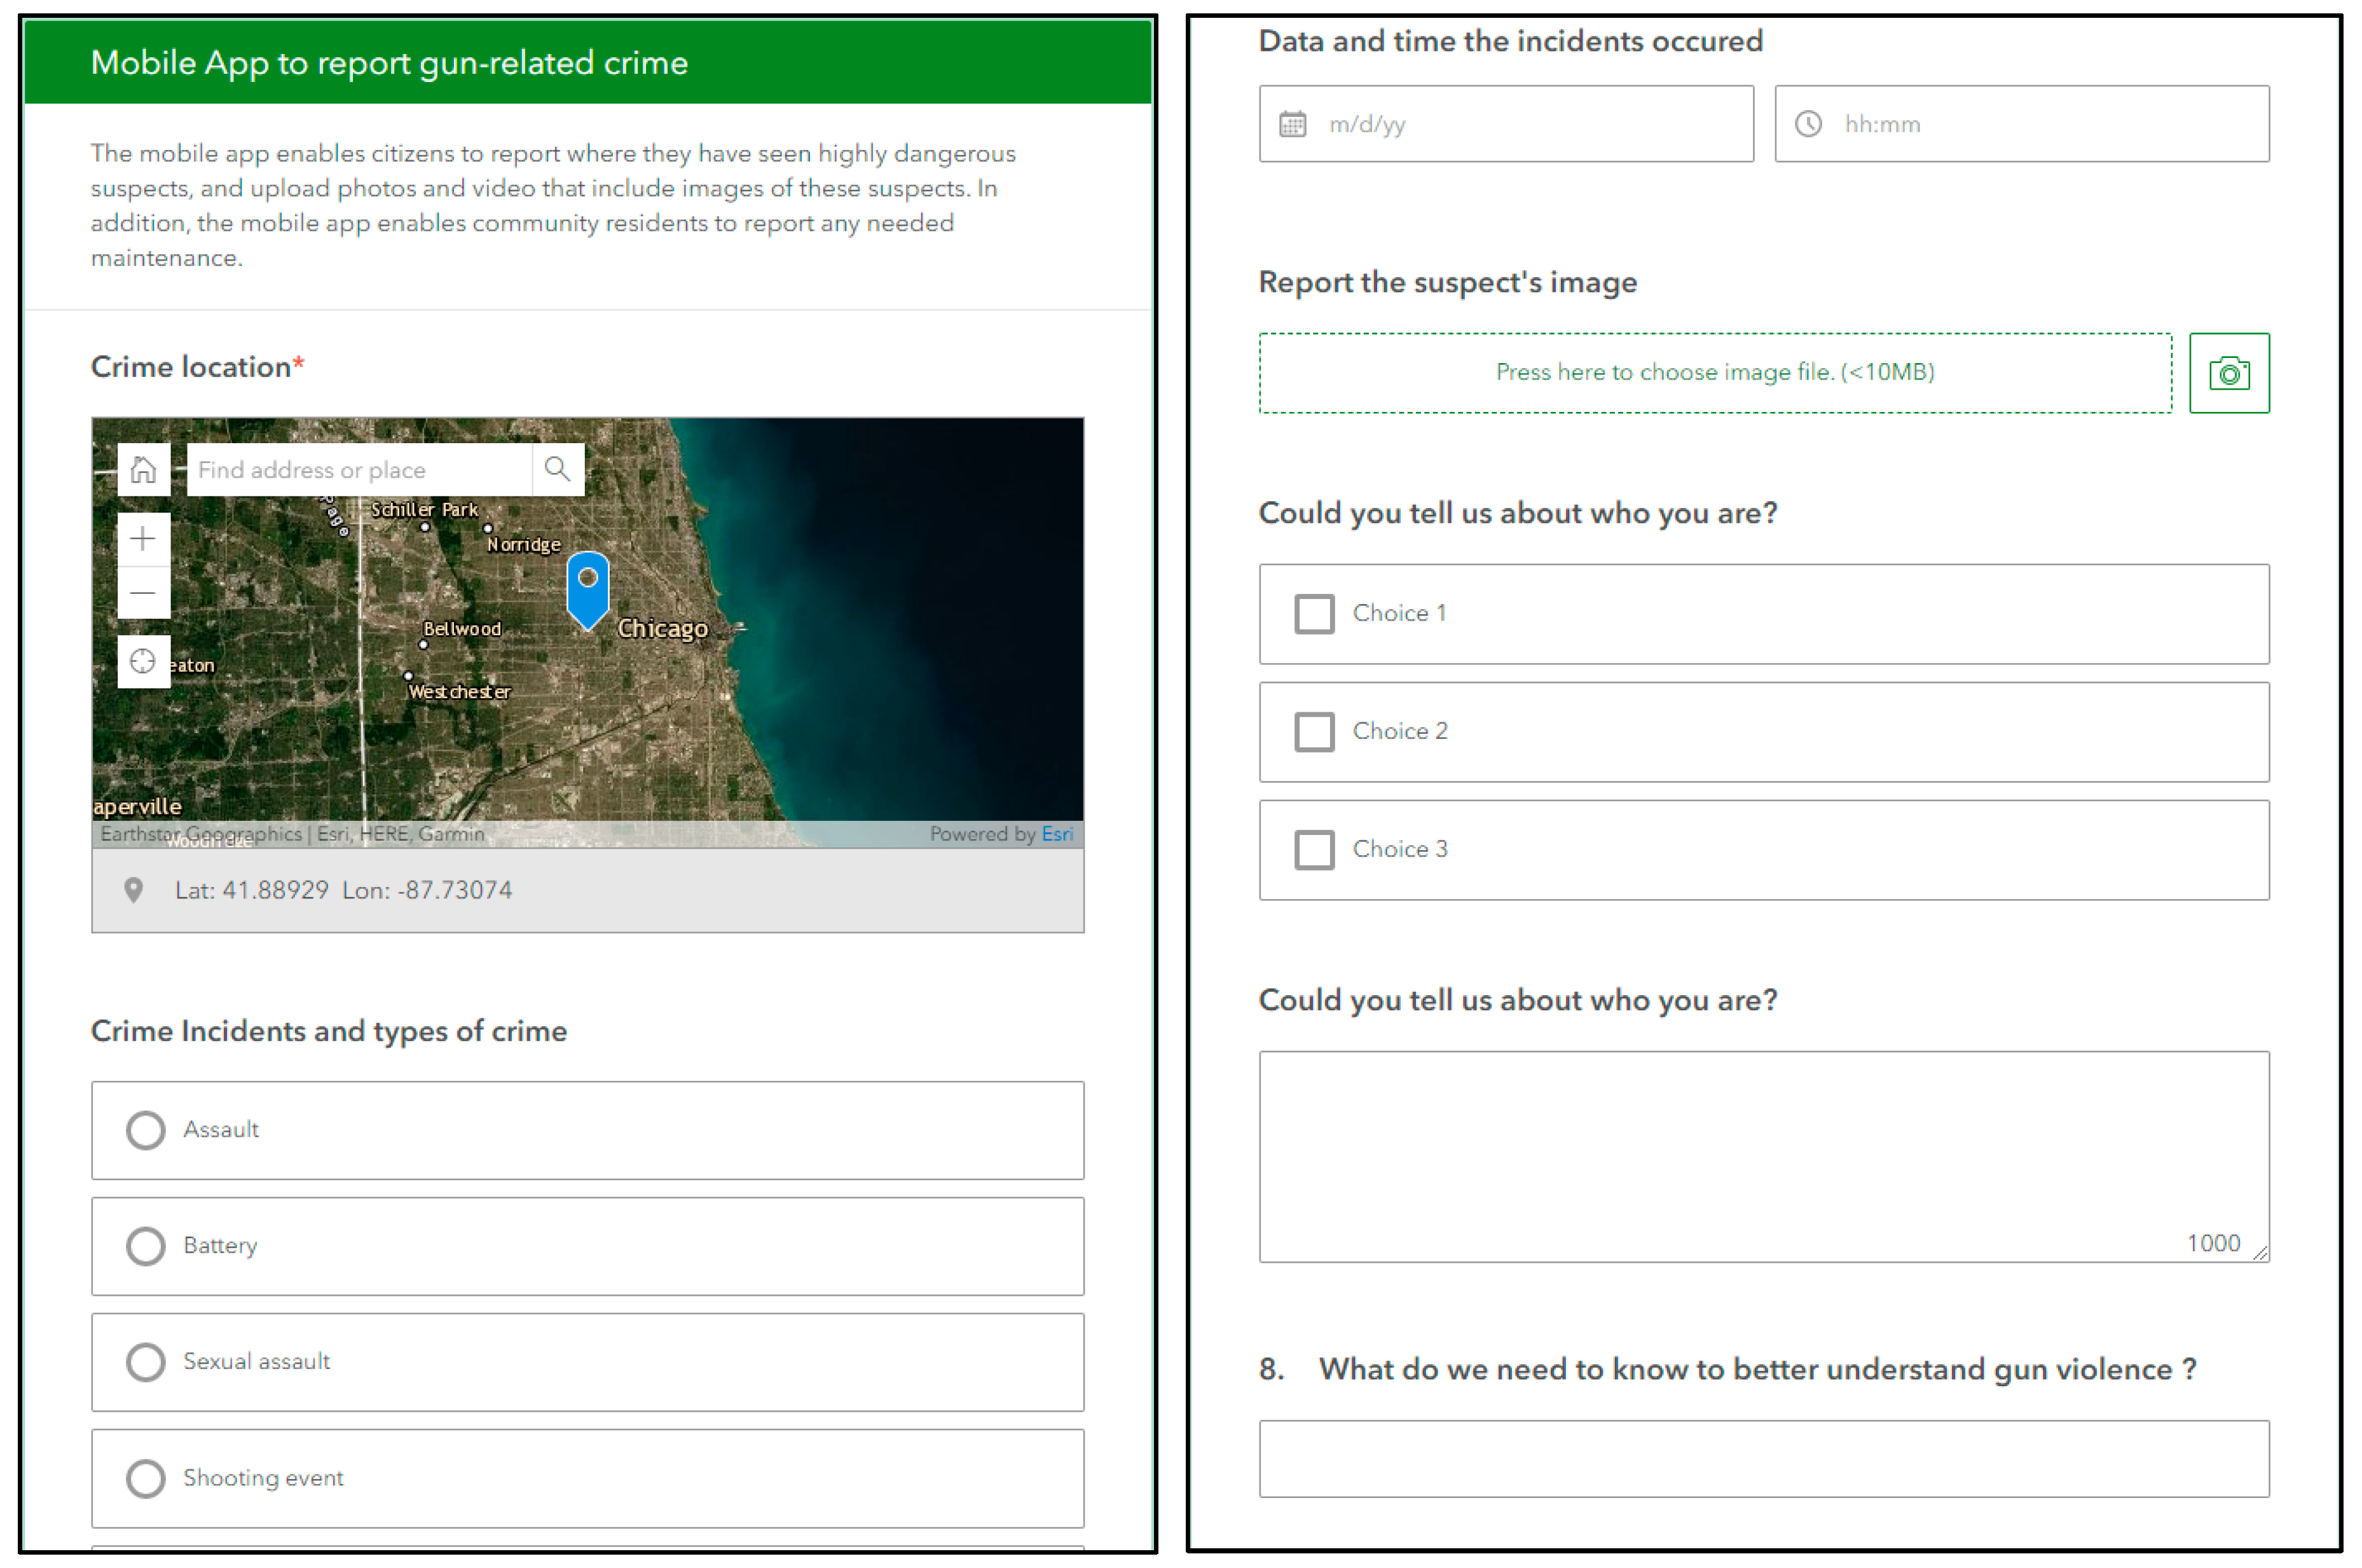Click Mobile App to report gun-related crime title
2362x1568 pixels.
(389, 63)
